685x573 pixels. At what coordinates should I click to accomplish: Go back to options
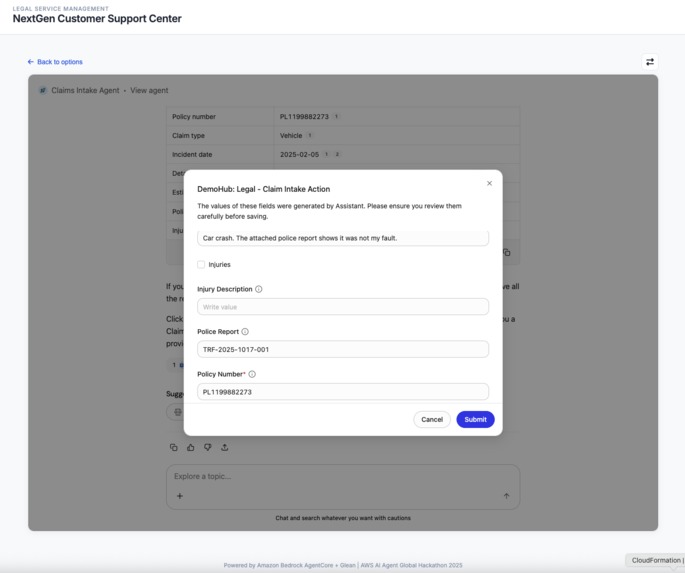55,62
